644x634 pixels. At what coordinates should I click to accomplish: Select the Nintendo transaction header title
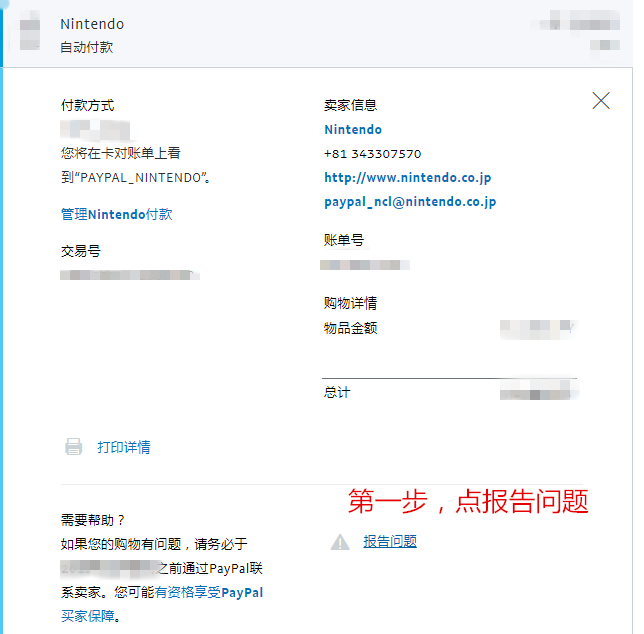[92, 24]
